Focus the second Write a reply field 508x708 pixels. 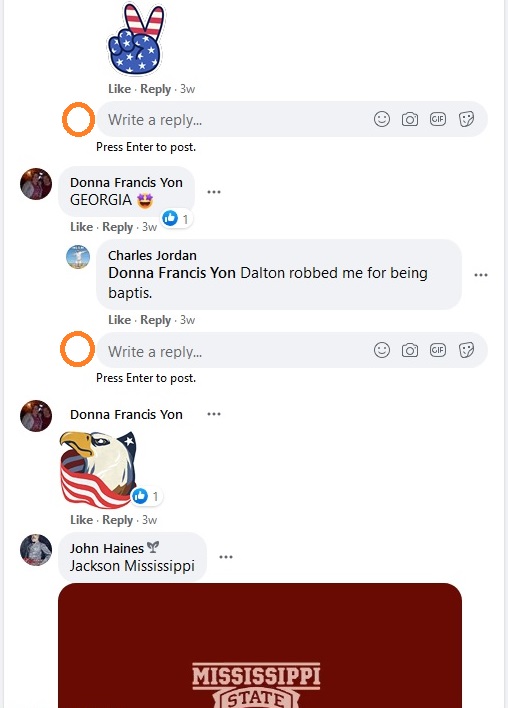292,350
